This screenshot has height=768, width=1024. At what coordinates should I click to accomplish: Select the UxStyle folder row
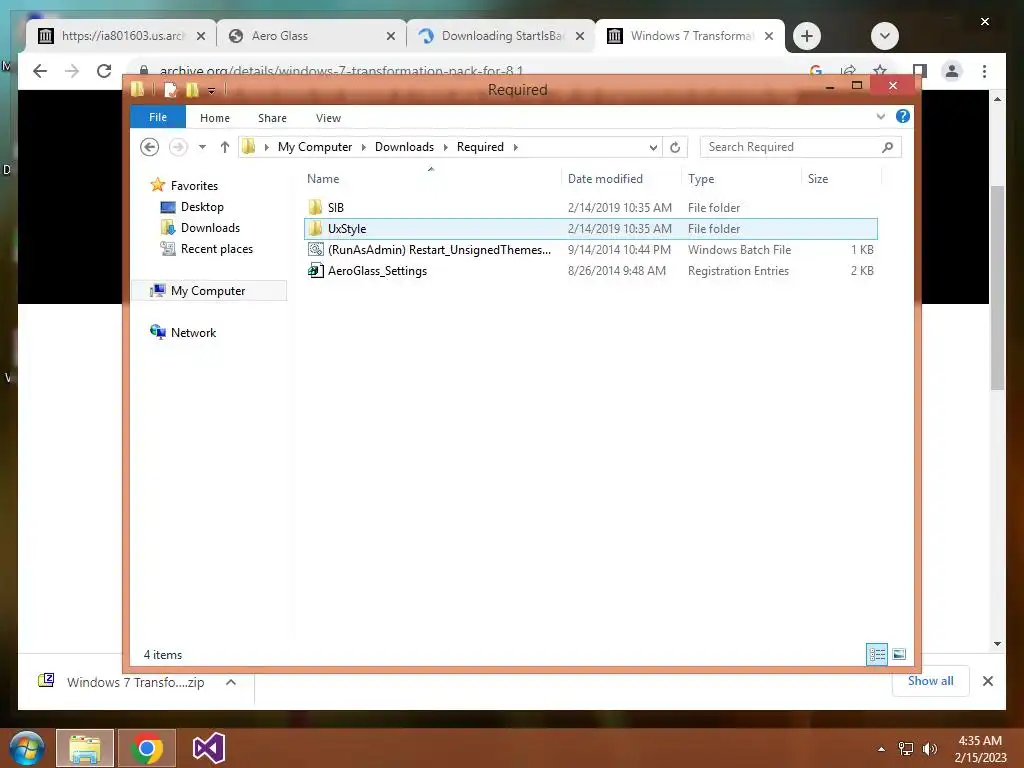(590, 229)
